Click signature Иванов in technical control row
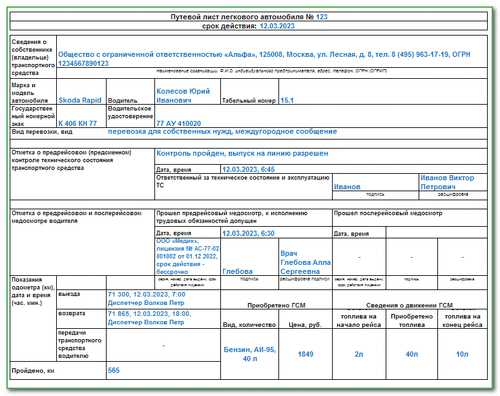 [x=347, y=187]
